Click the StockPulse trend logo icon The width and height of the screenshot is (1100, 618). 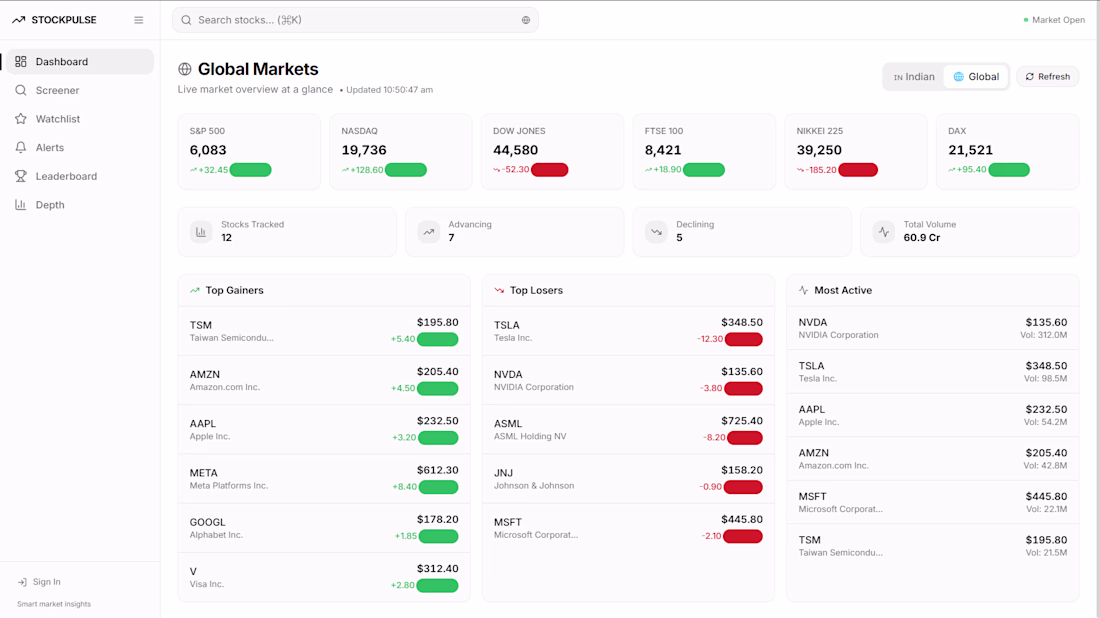coord(19,20)
